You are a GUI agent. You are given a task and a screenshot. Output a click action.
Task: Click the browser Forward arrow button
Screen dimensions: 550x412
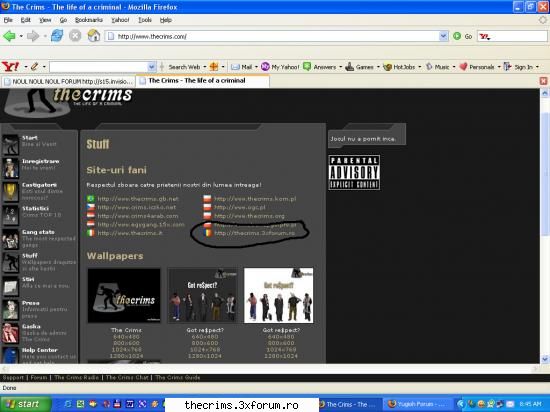(x=33, y=36)
